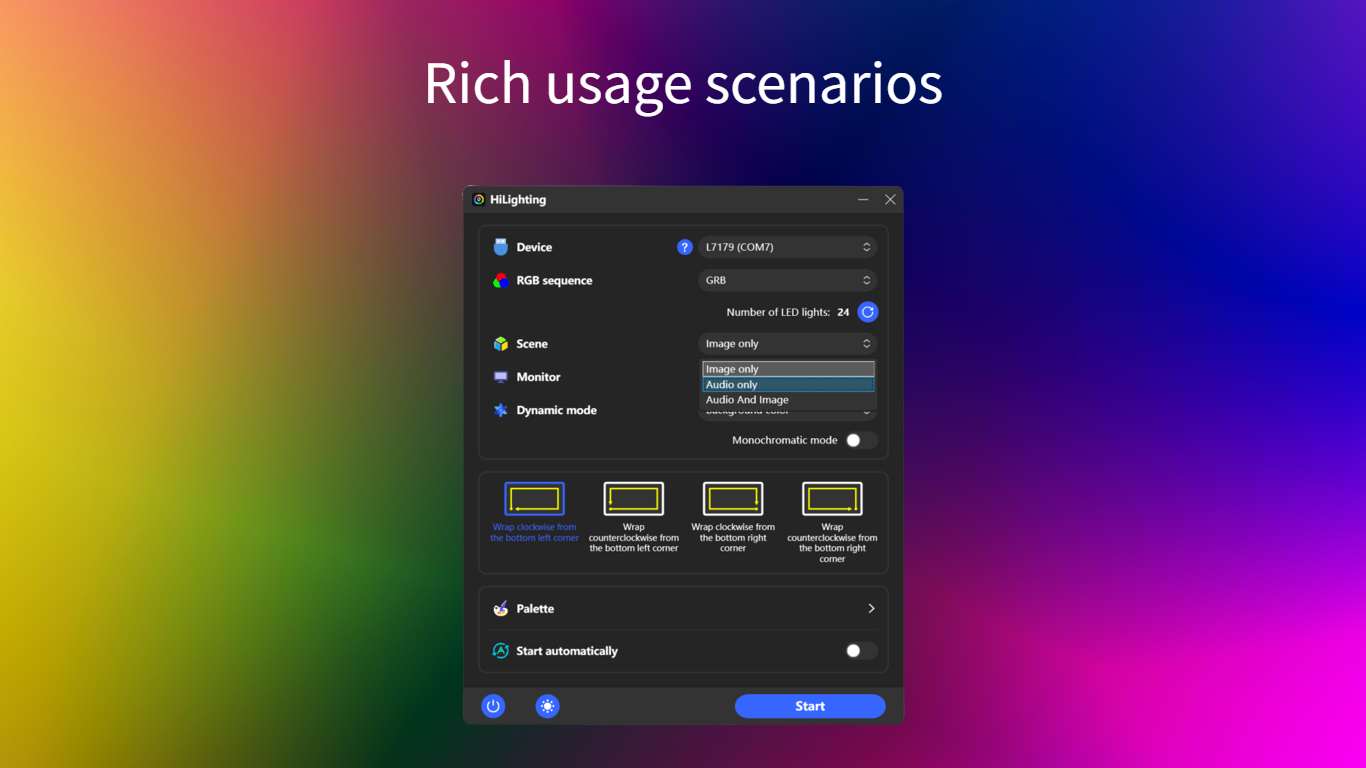This screenshot has height=768, width=1366.
Task: Click the brightness adjustment icon
Action: pyautogui.click(x=547, y=706)
